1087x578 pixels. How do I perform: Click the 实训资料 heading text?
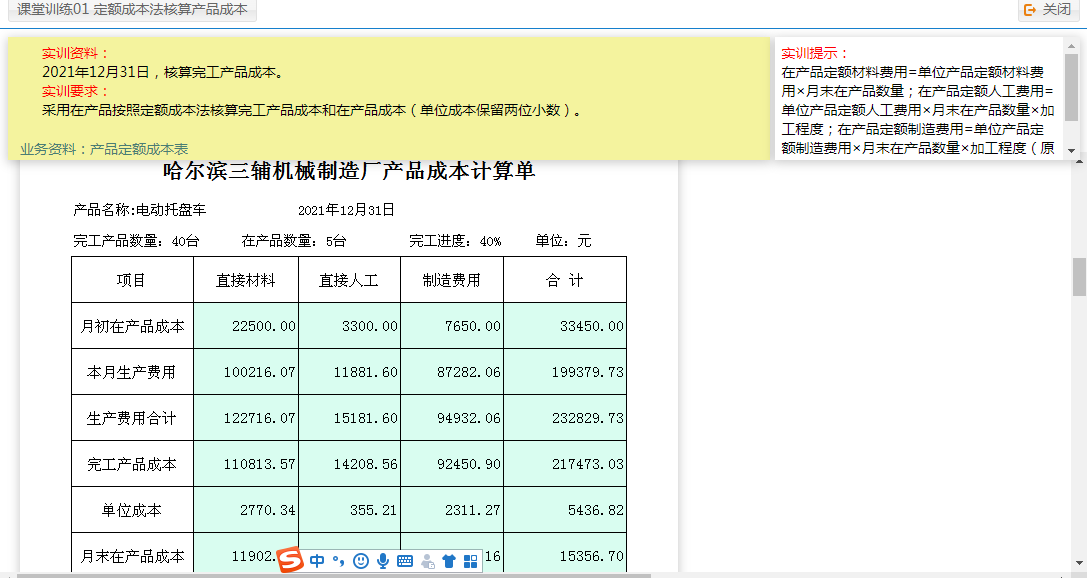[75, 53]
